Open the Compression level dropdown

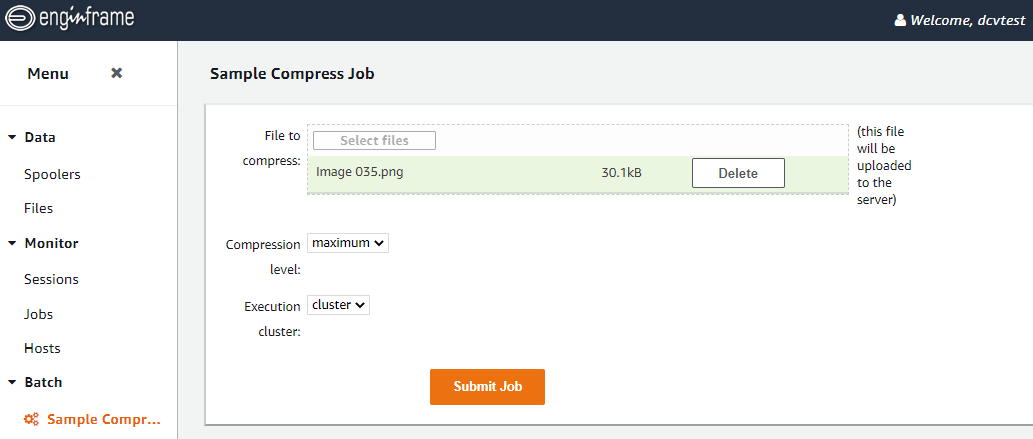click(x=348, y=243)
